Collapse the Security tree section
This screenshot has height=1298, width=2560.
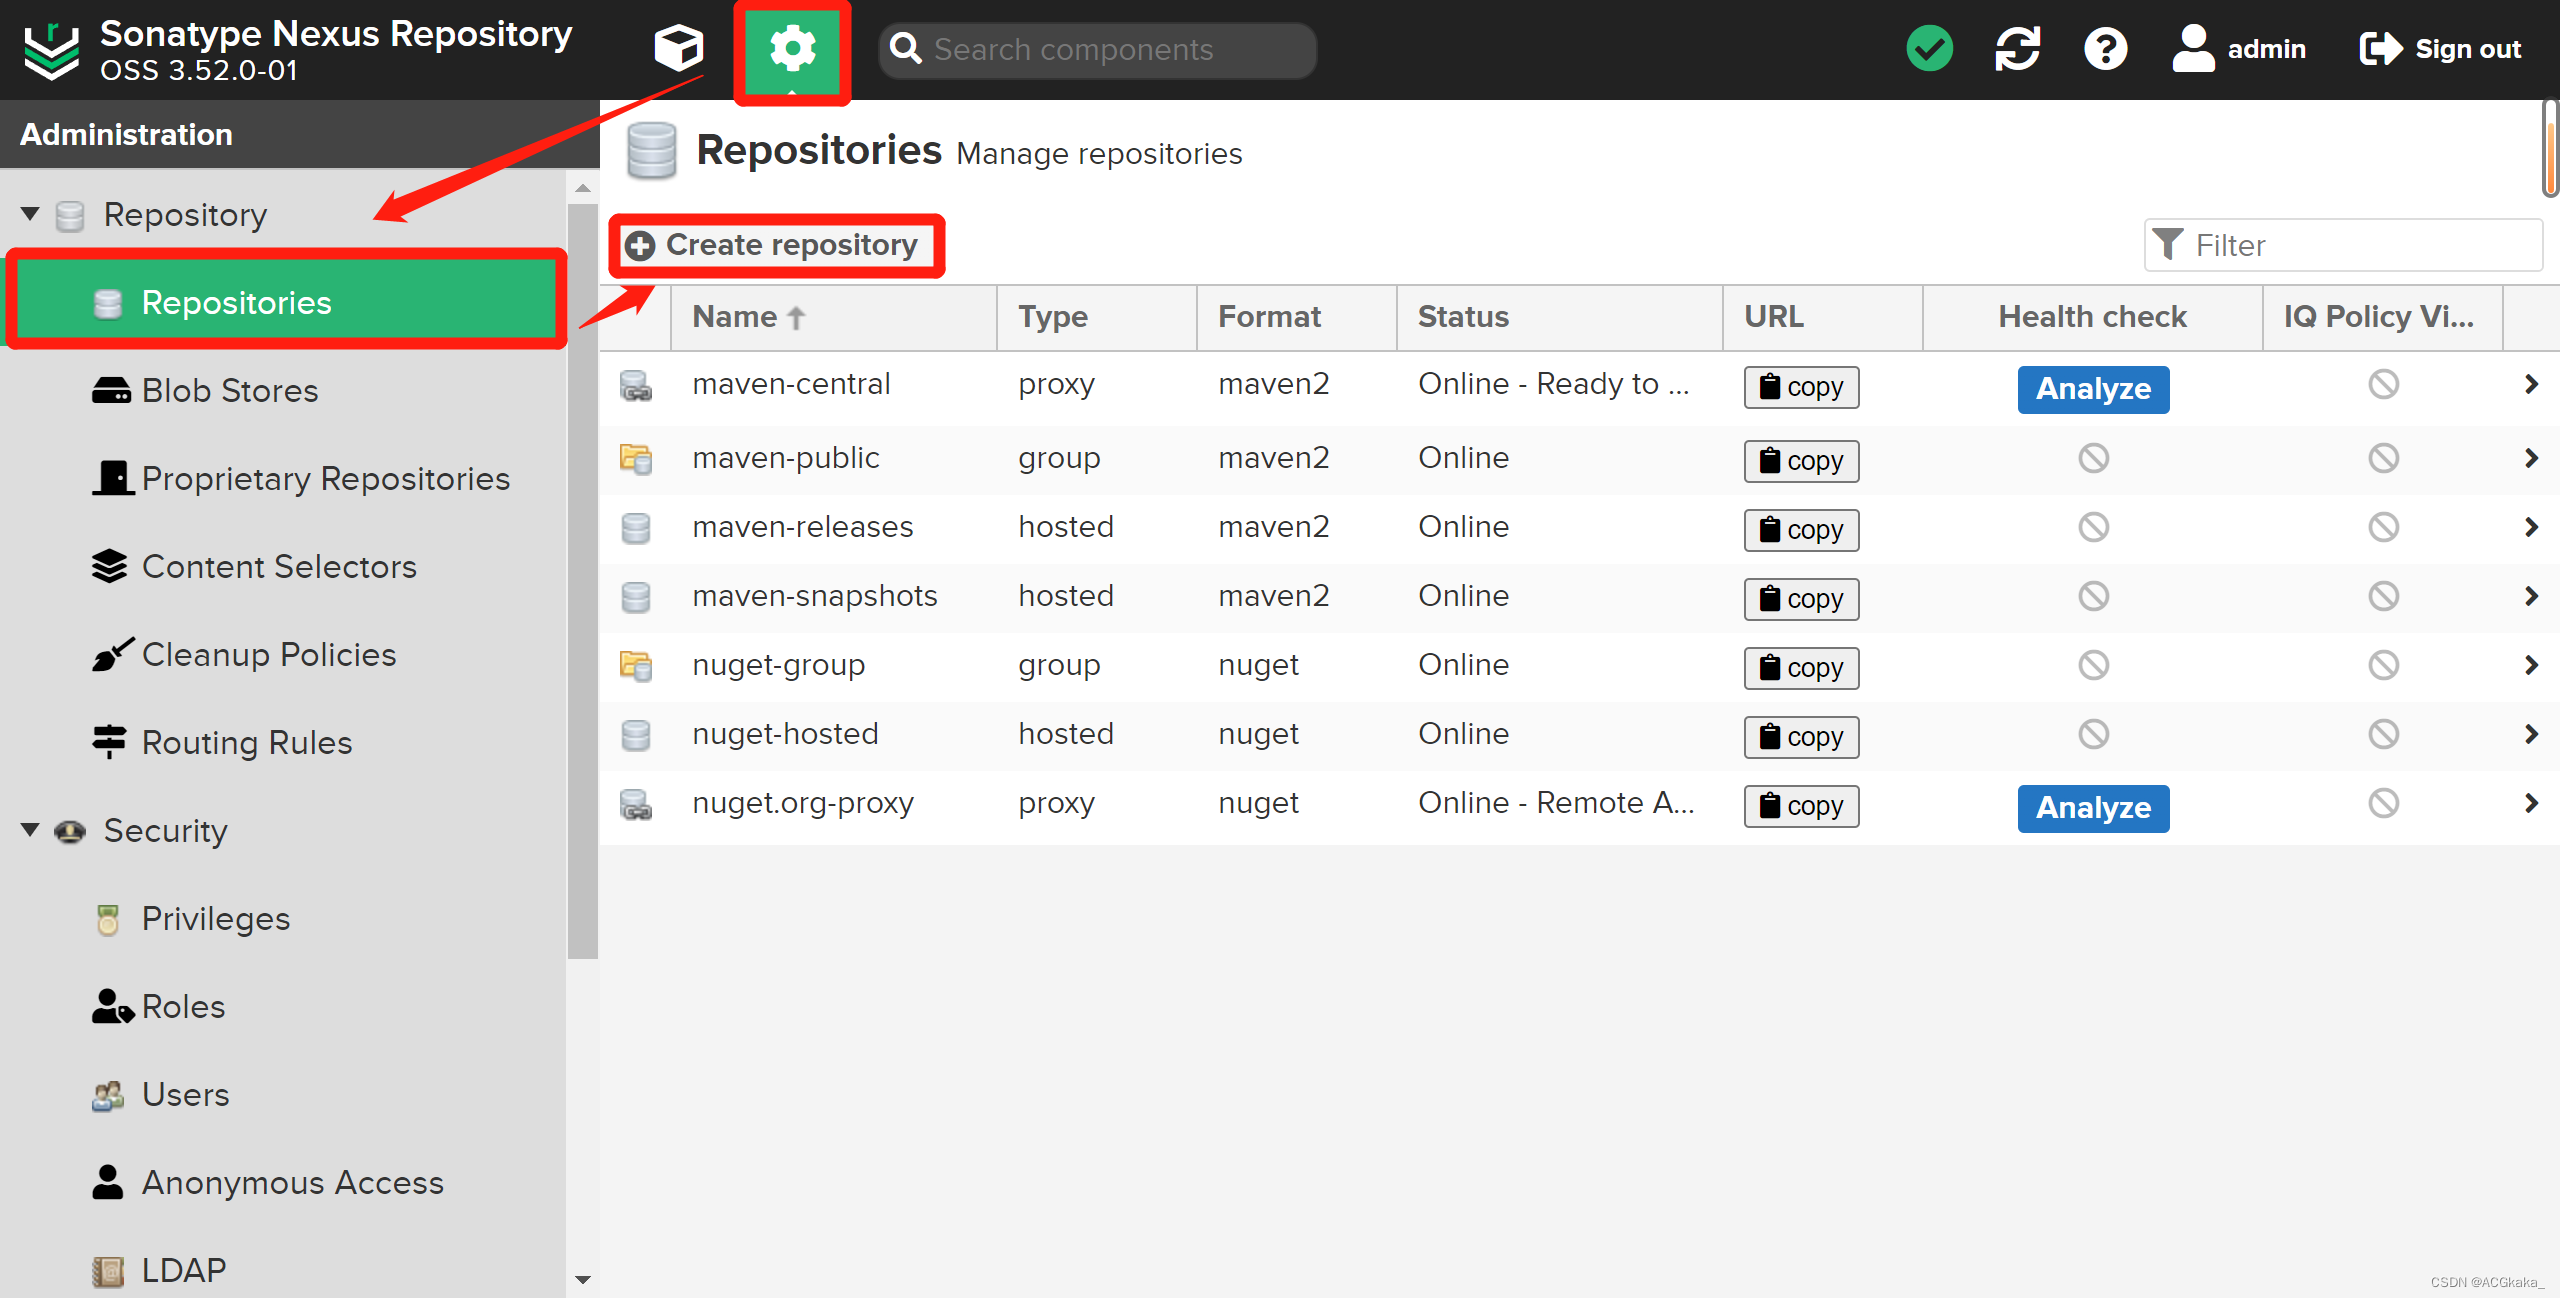click(30, 830)
